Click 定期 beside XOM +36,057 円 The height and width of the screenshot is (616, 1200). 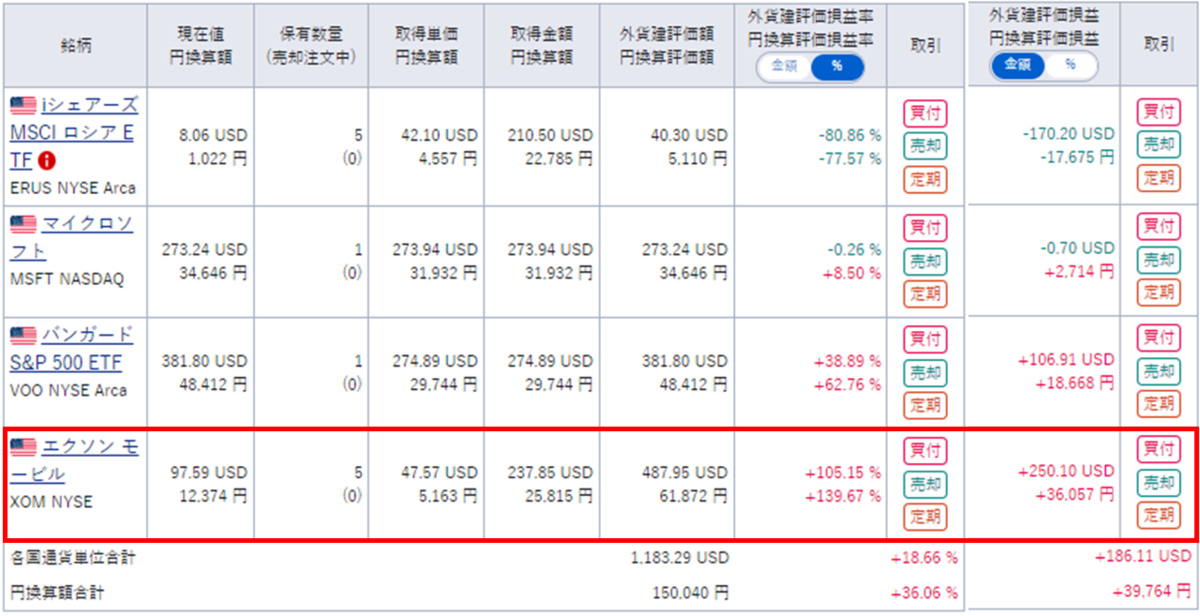click(x=1158, y=516)
